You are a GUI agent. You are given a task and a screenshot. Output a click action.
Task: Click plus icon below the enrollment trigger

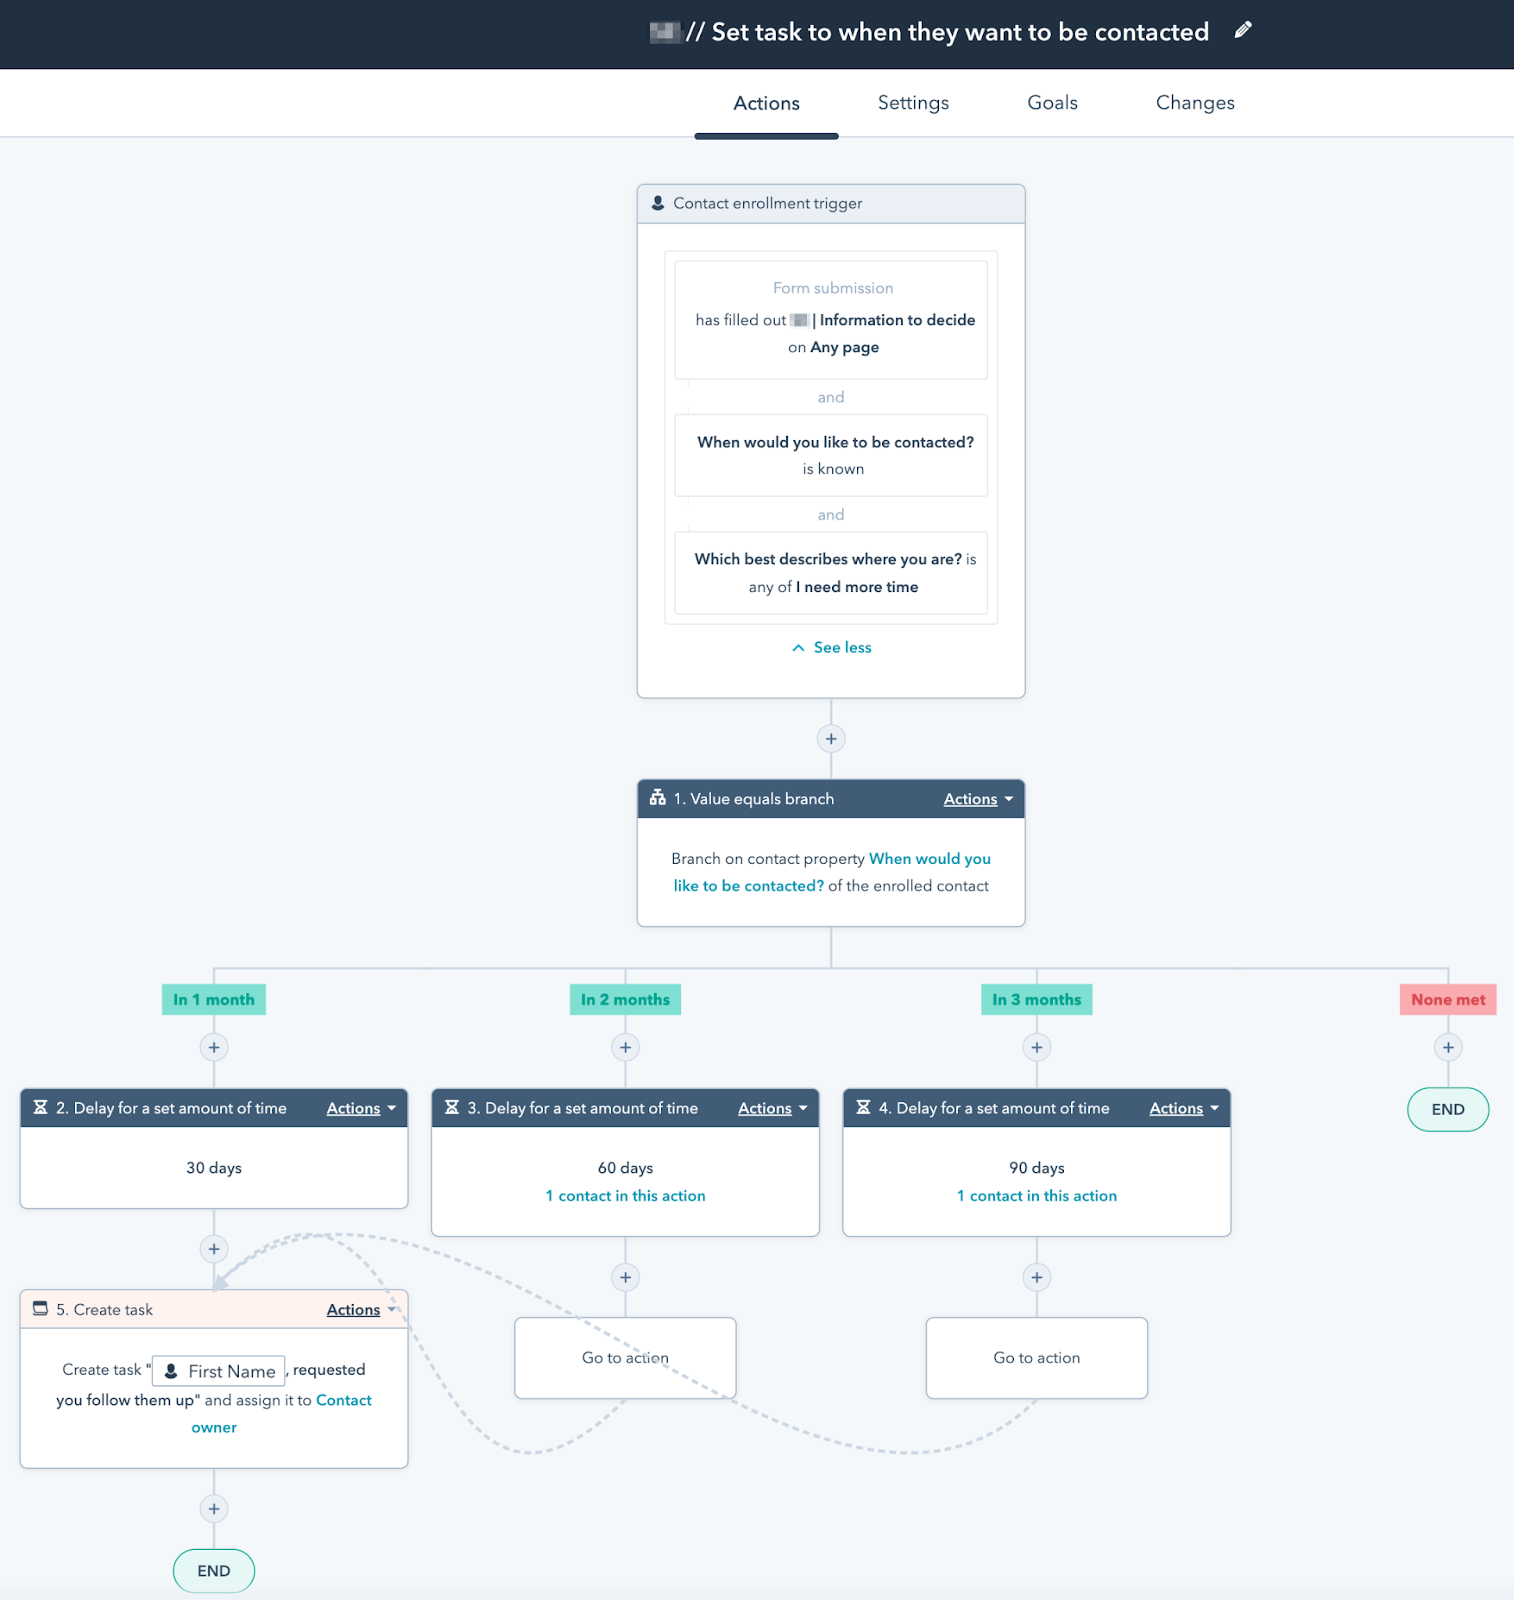click(x=830, y=739)
